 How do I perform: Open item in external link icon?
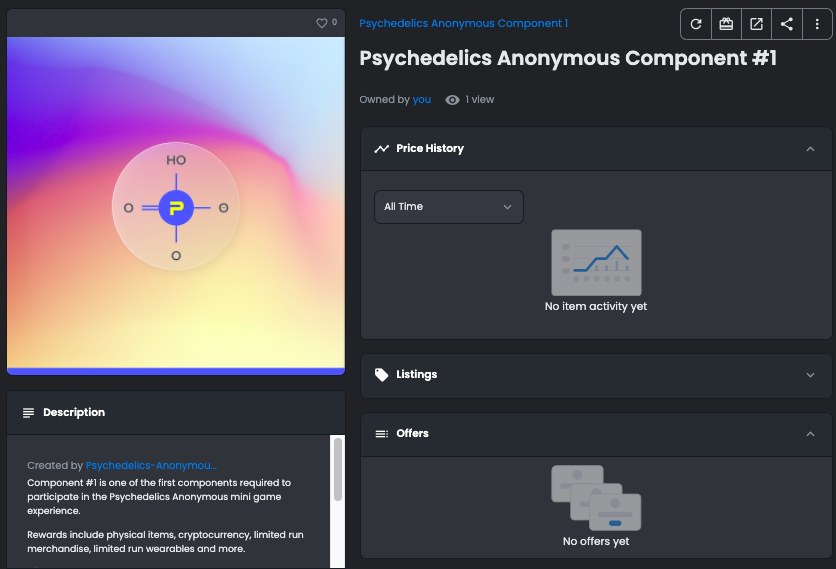(757, 24)
